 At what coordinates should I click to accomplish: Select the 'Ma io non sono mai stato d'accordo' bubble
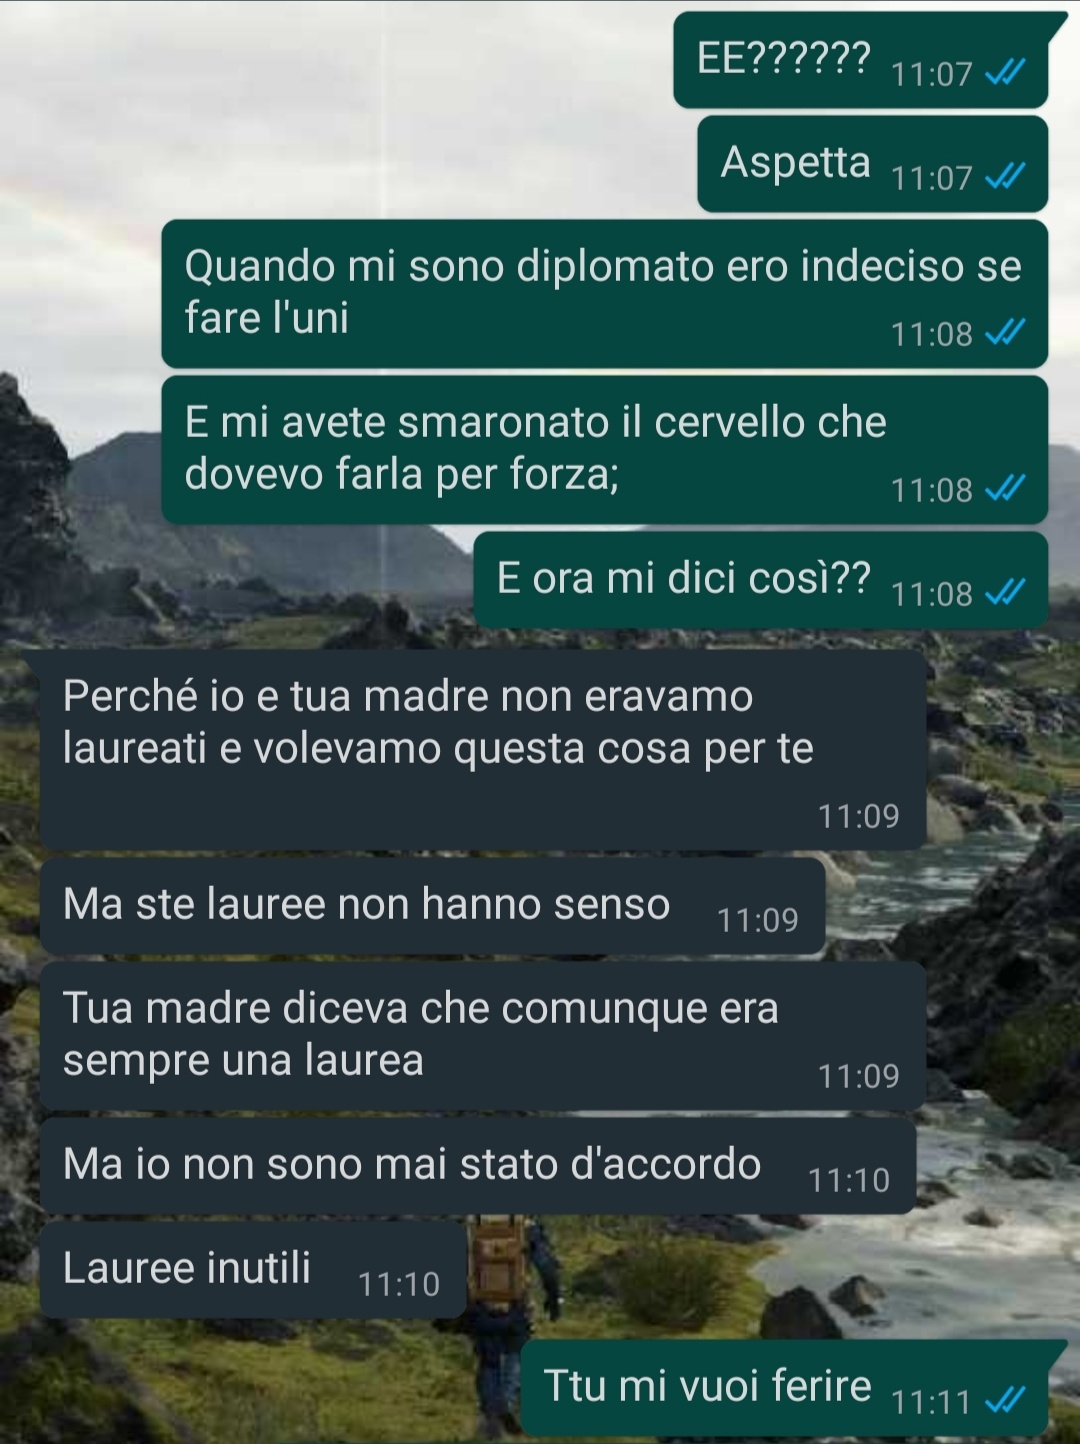pyautogui.click(x=477, y=1166)
